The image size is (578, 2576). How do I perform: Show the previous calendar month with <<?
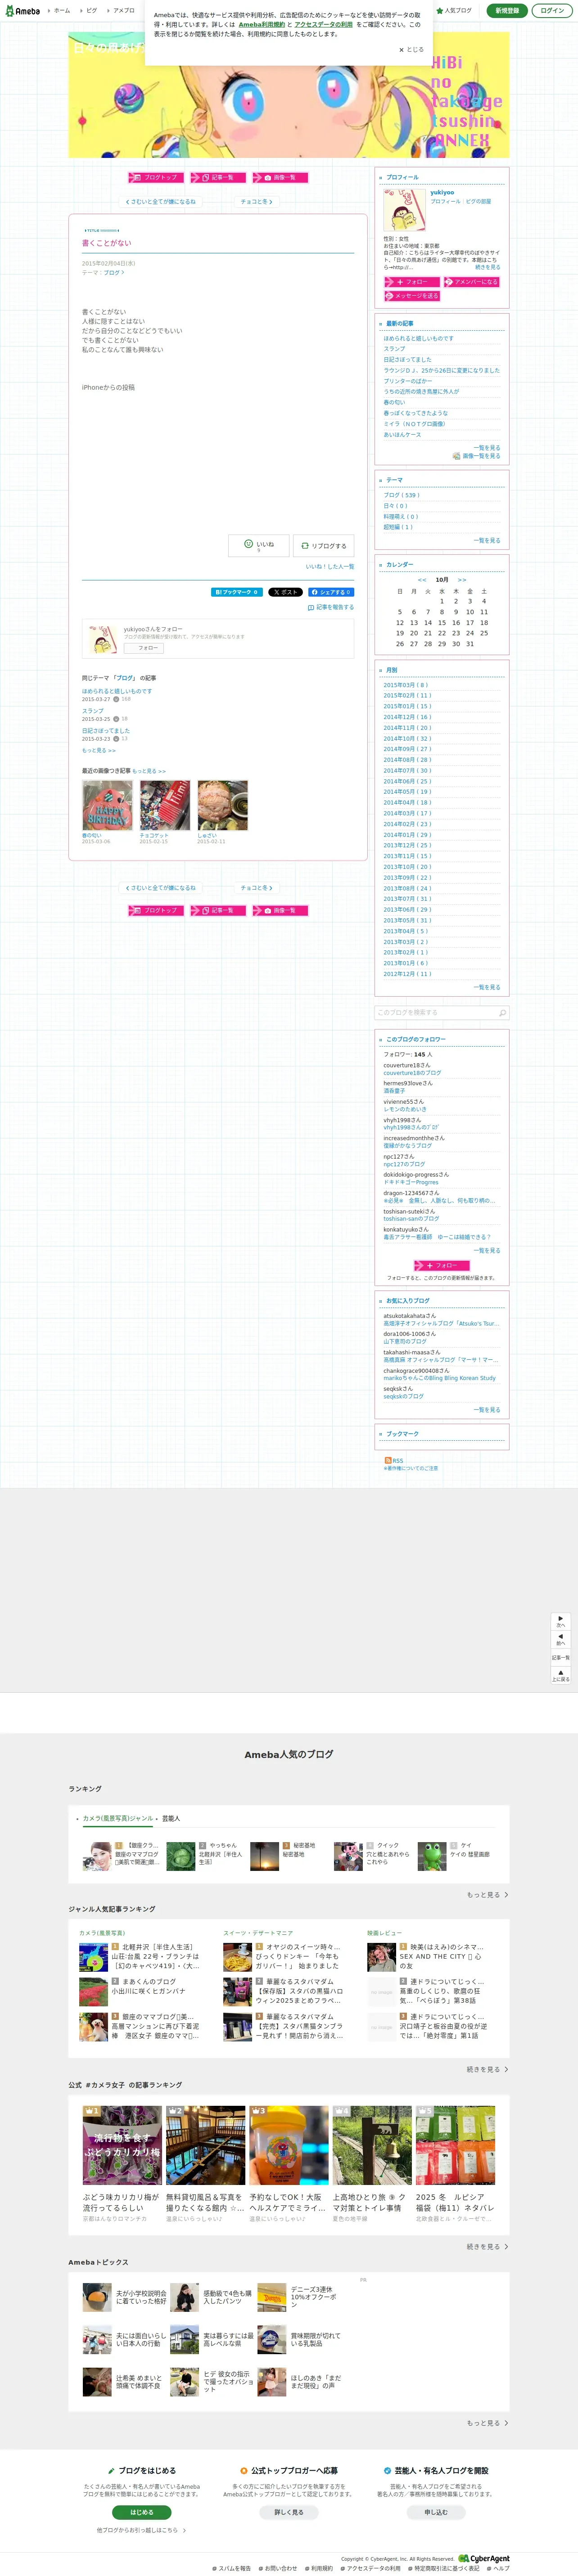click(422, 580)
